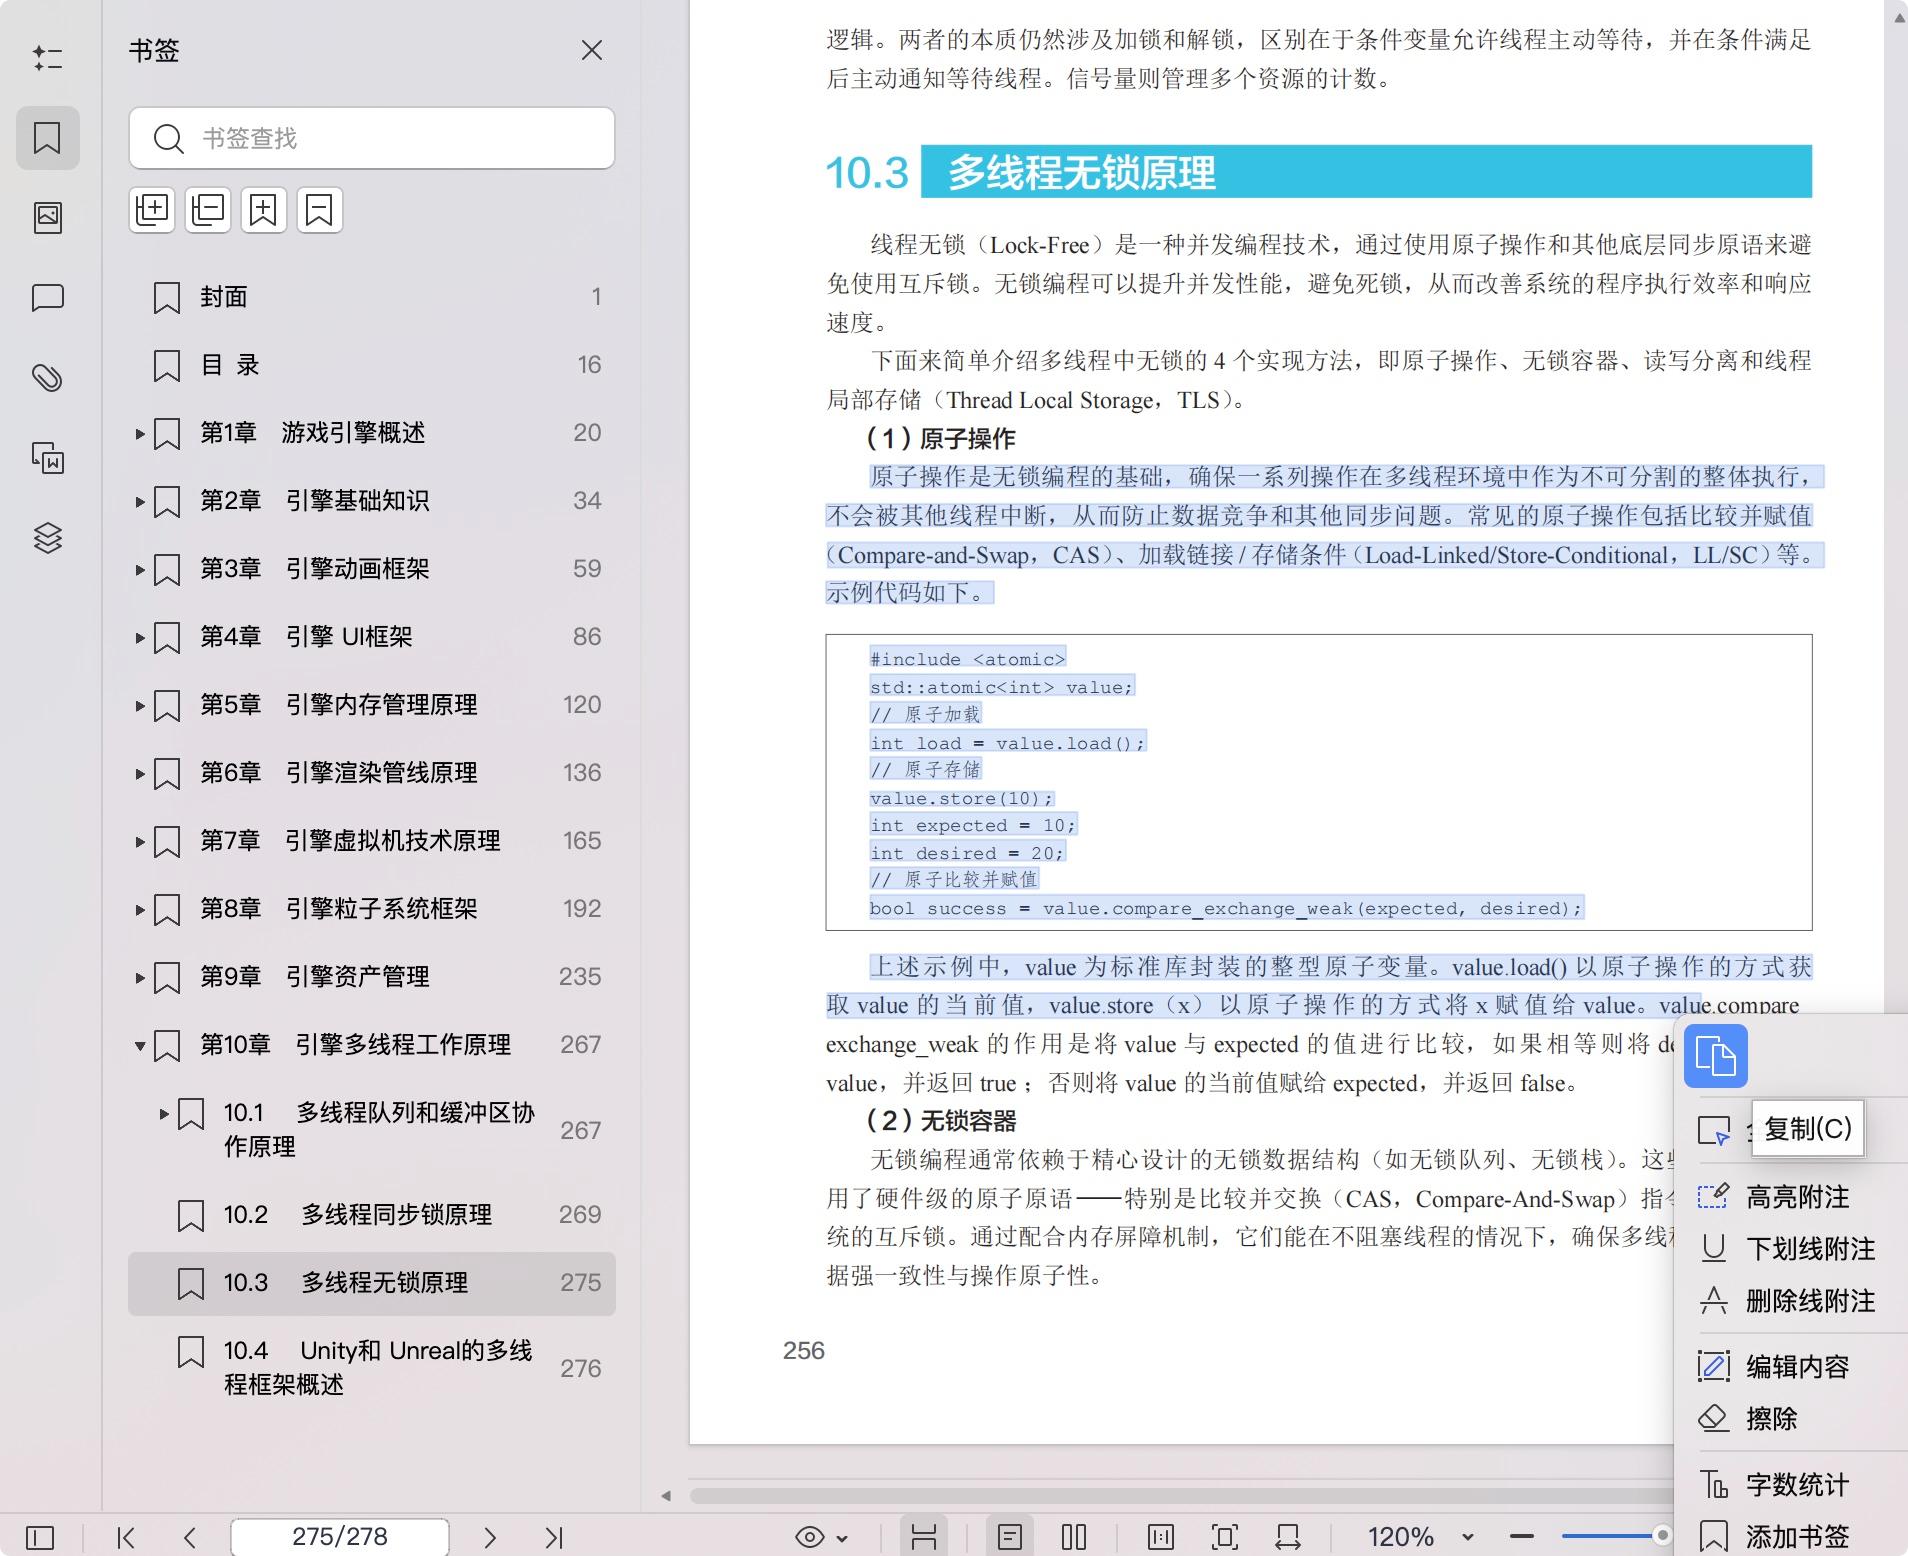
Task: Expand 第8章 引擎粒子系统框架 bookmark arrow
Action: 140,910
